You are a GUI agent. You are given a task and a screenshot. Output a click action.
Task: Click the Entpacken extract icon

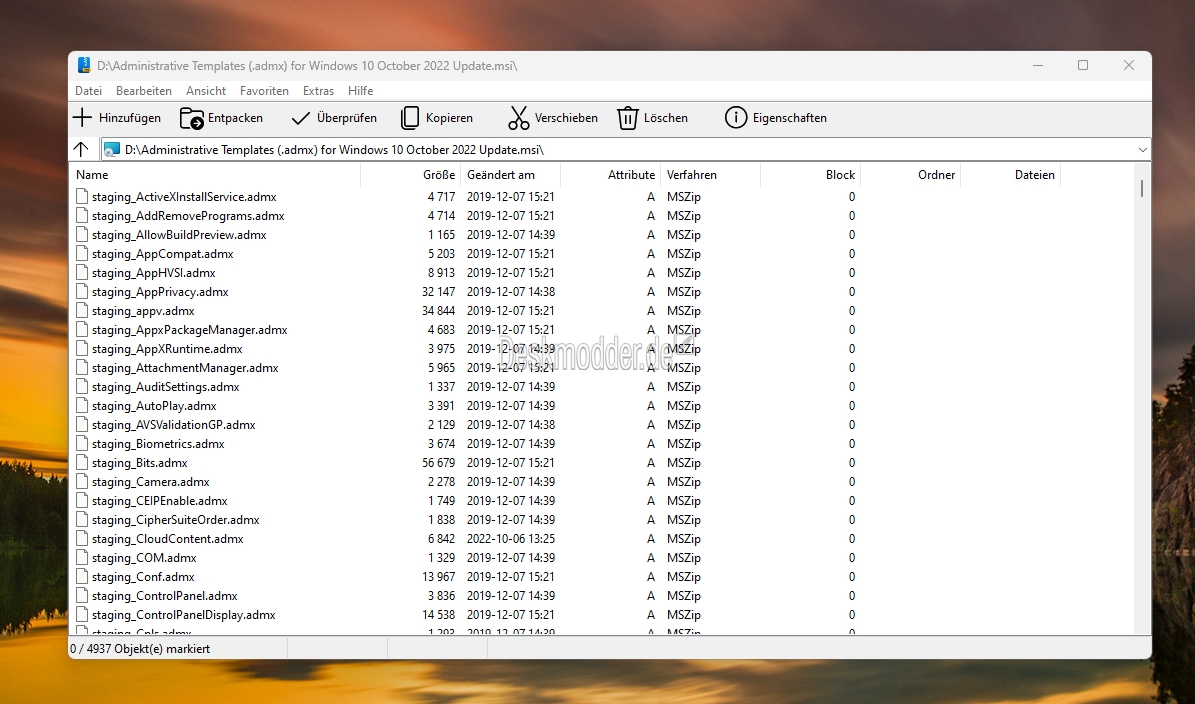191,118
